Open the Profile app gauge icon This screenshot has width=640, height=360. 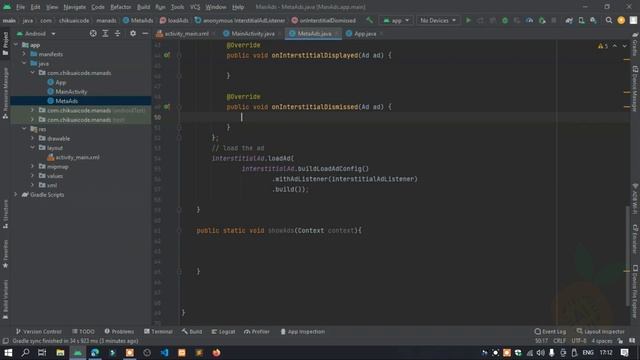[529, 20]
